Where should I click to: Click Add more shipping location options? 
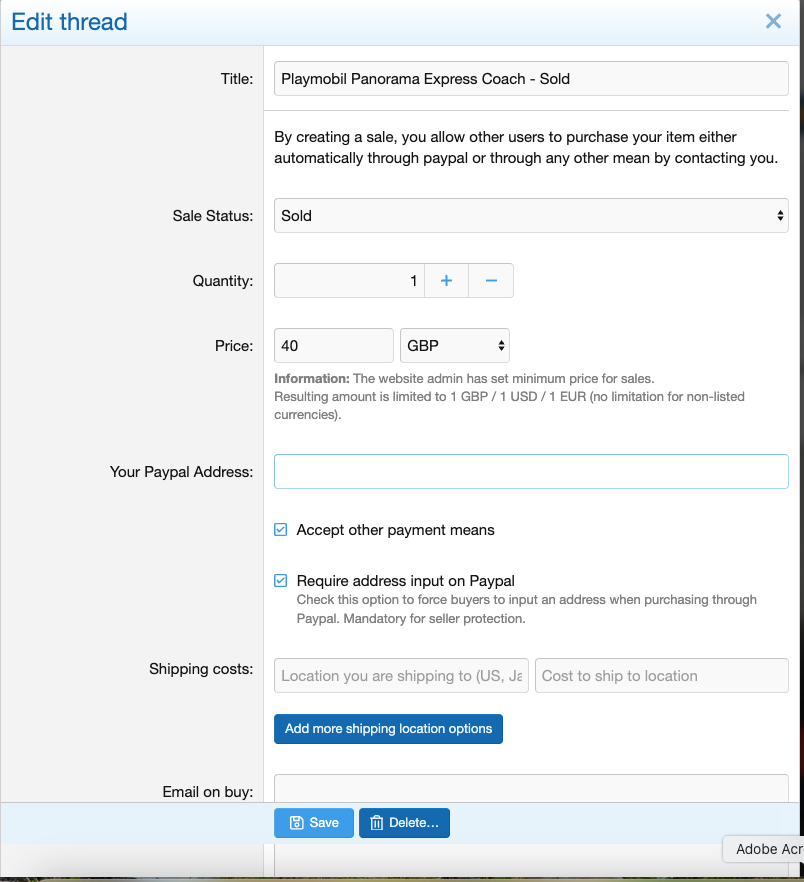(x=388, y=729)
